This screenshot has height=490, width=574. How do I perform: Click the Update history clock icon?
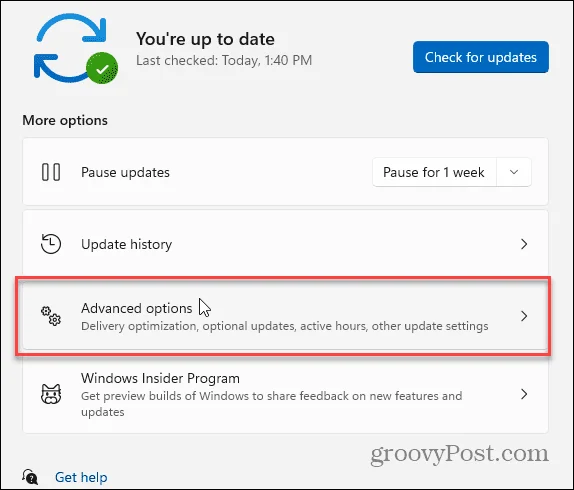(x=51, y=244)
